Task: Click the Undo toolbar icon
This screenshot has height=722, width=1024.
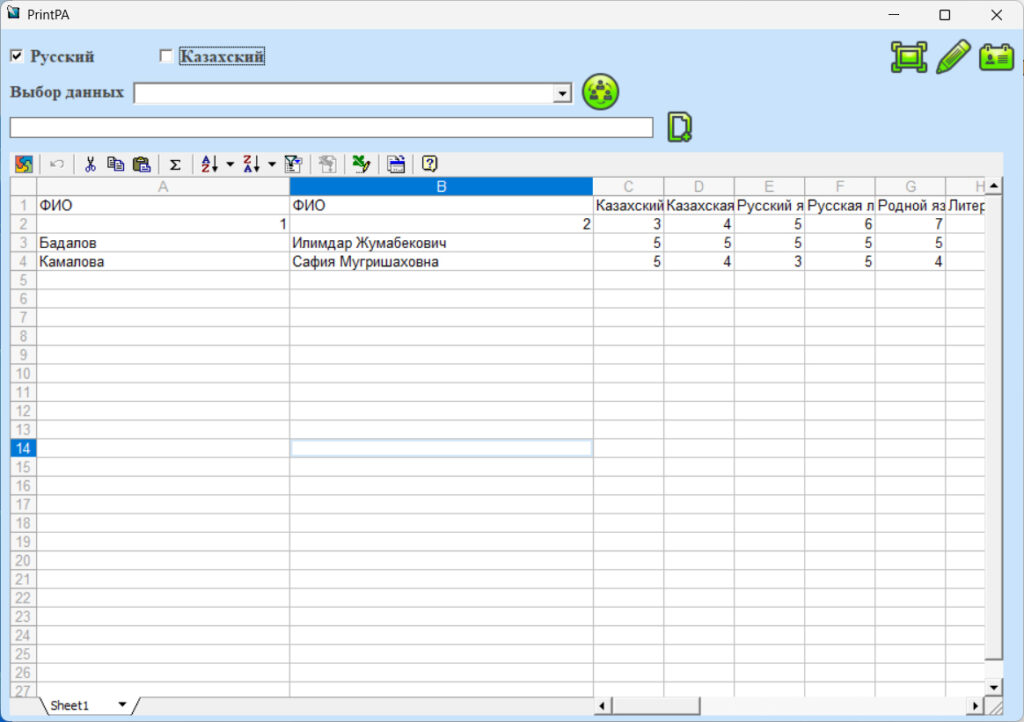Action: pos(57,164)
